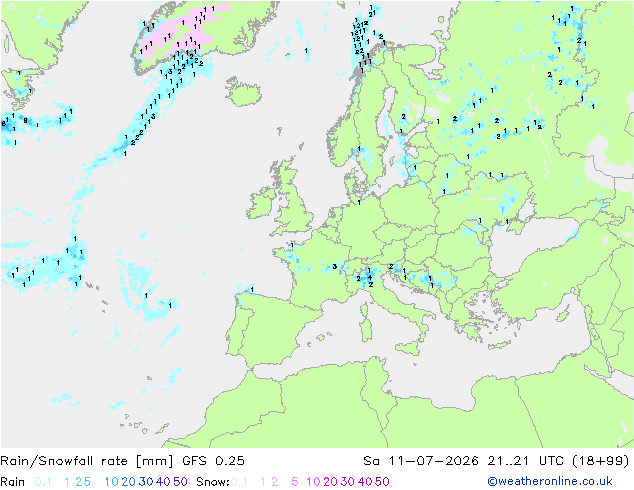The image size is (634, 490).
Task: Click the rain legend value 10
Action: [x=111, y=482]
